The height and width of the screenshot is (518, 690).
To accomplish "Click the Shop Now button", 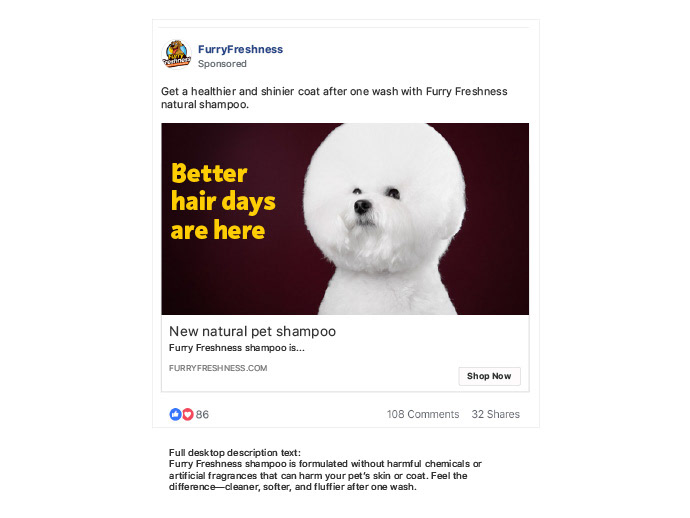I will pos(489,376).
